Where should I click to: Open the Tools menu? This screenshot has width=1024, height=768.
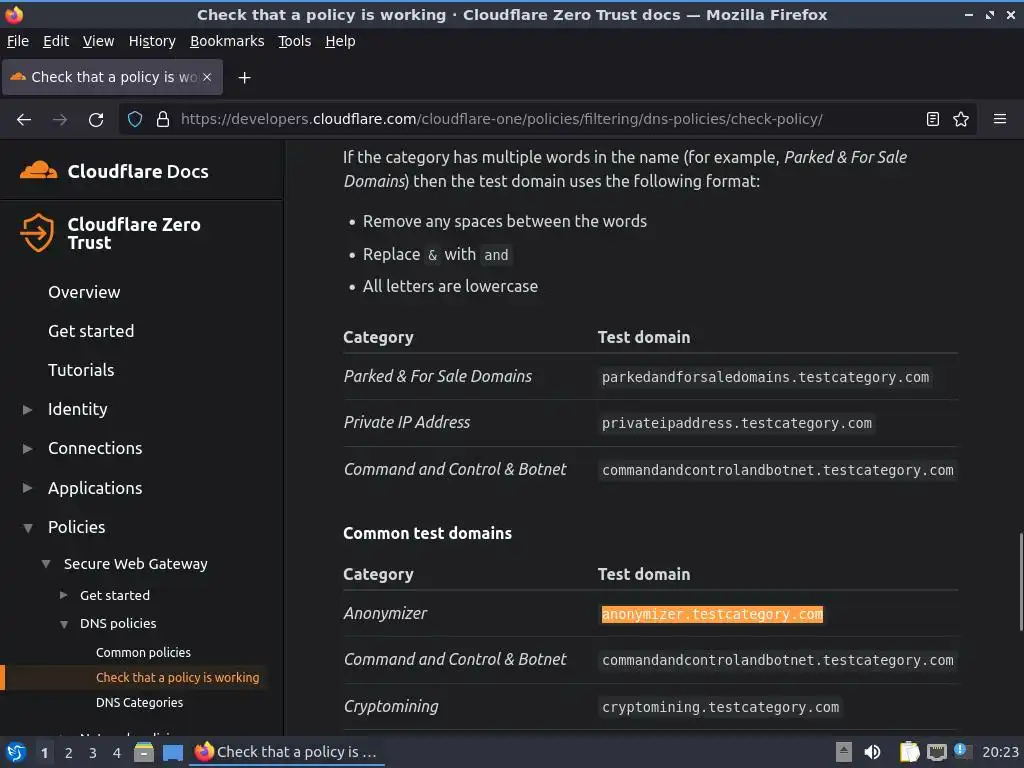point(295,41)
